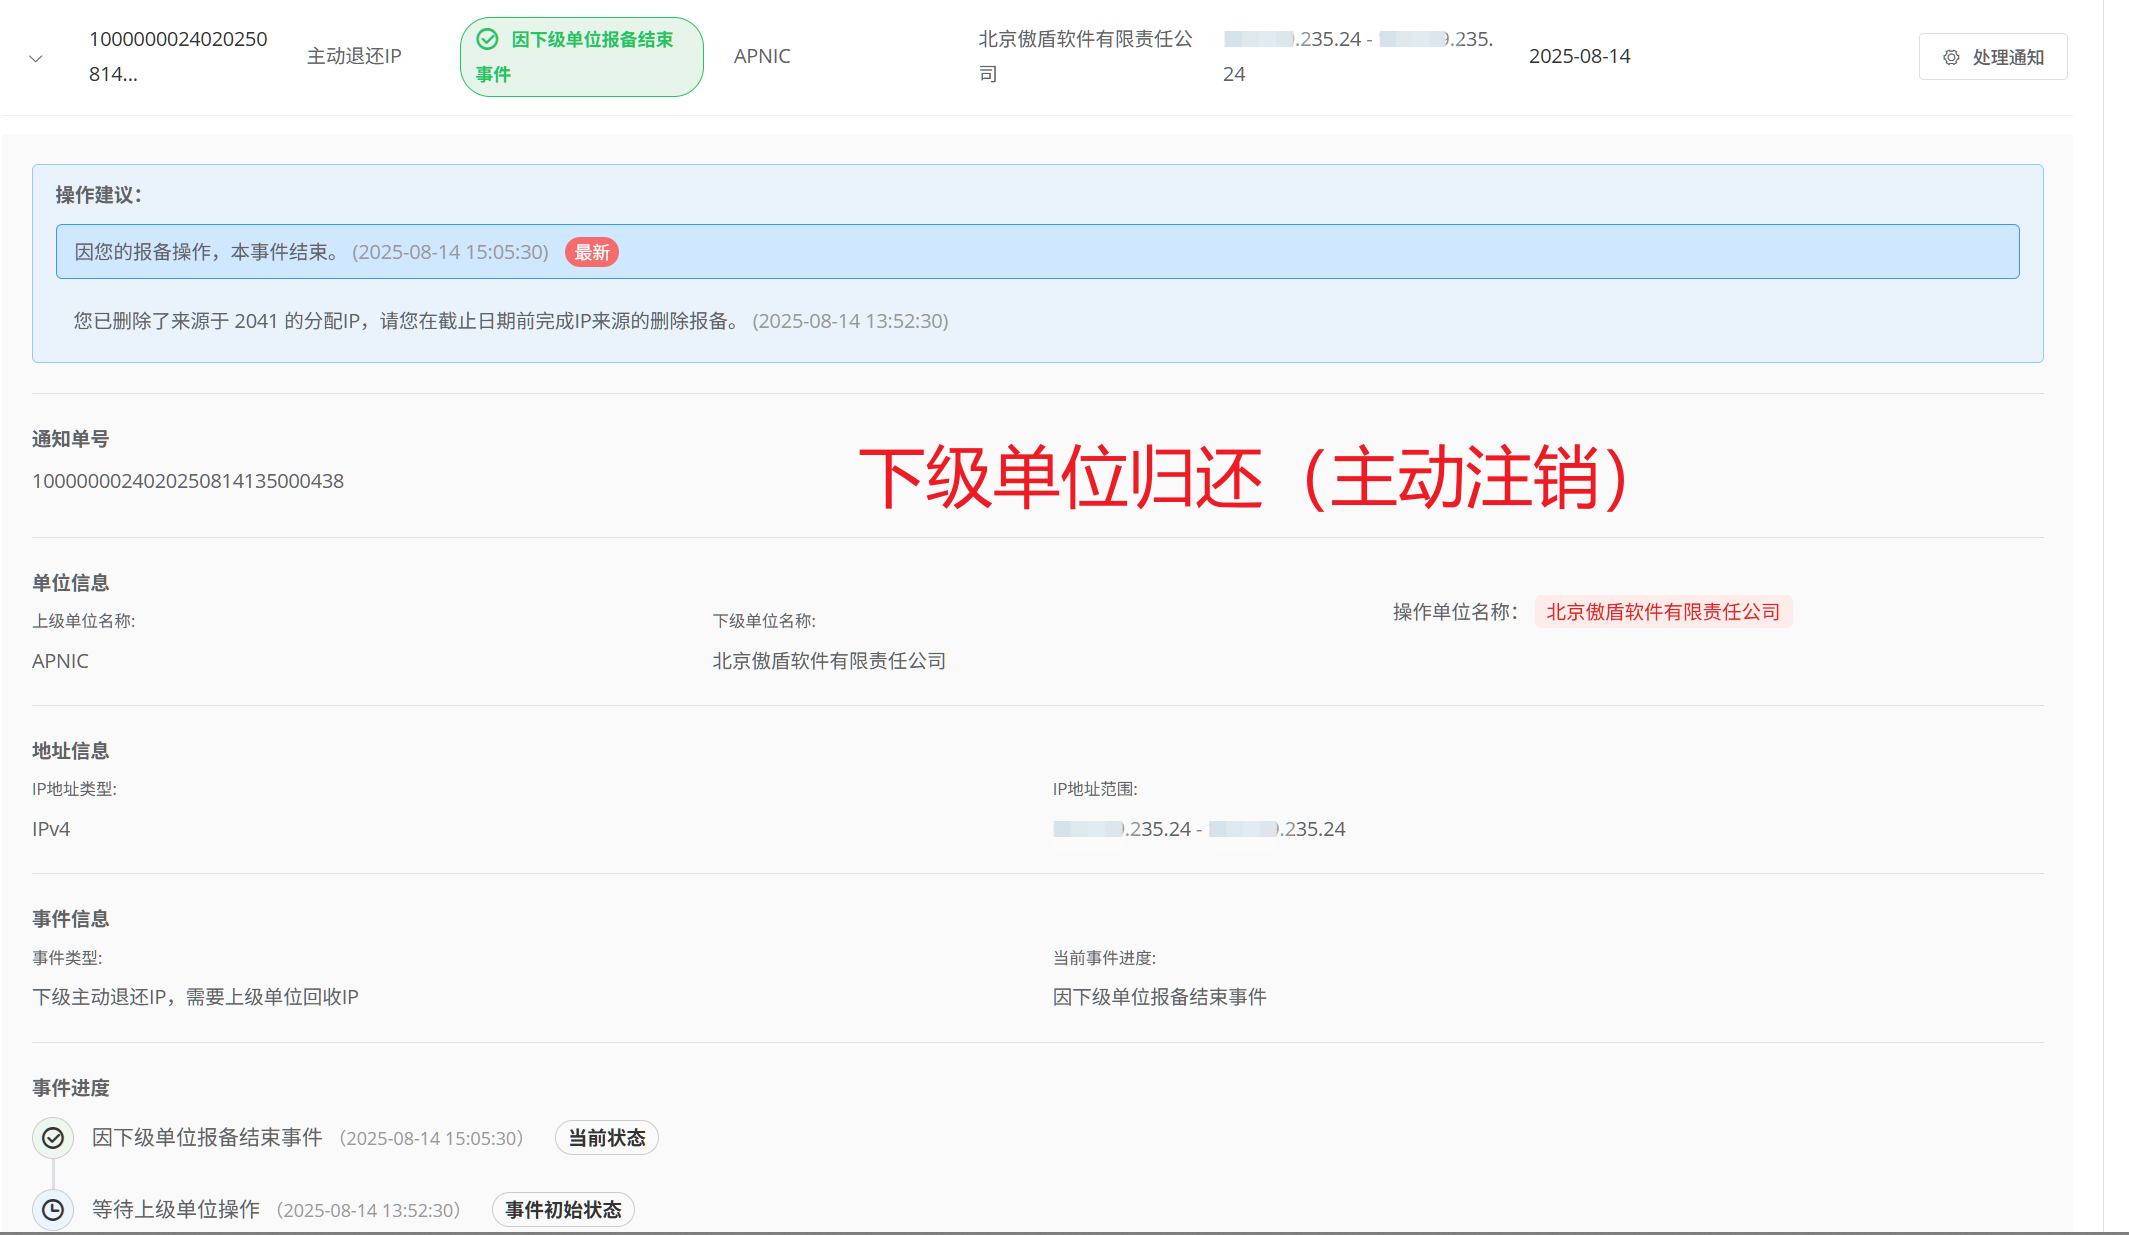Click the 因下级单位报备结束事件 status tag
This screenshot has width=2129, height=1235.
coord(581,57)
